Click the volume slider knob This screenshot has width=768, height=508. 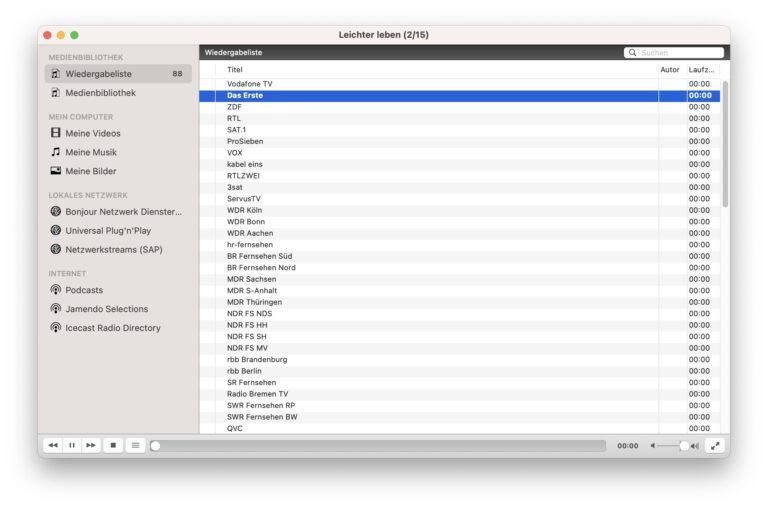(x=683, y=445)
